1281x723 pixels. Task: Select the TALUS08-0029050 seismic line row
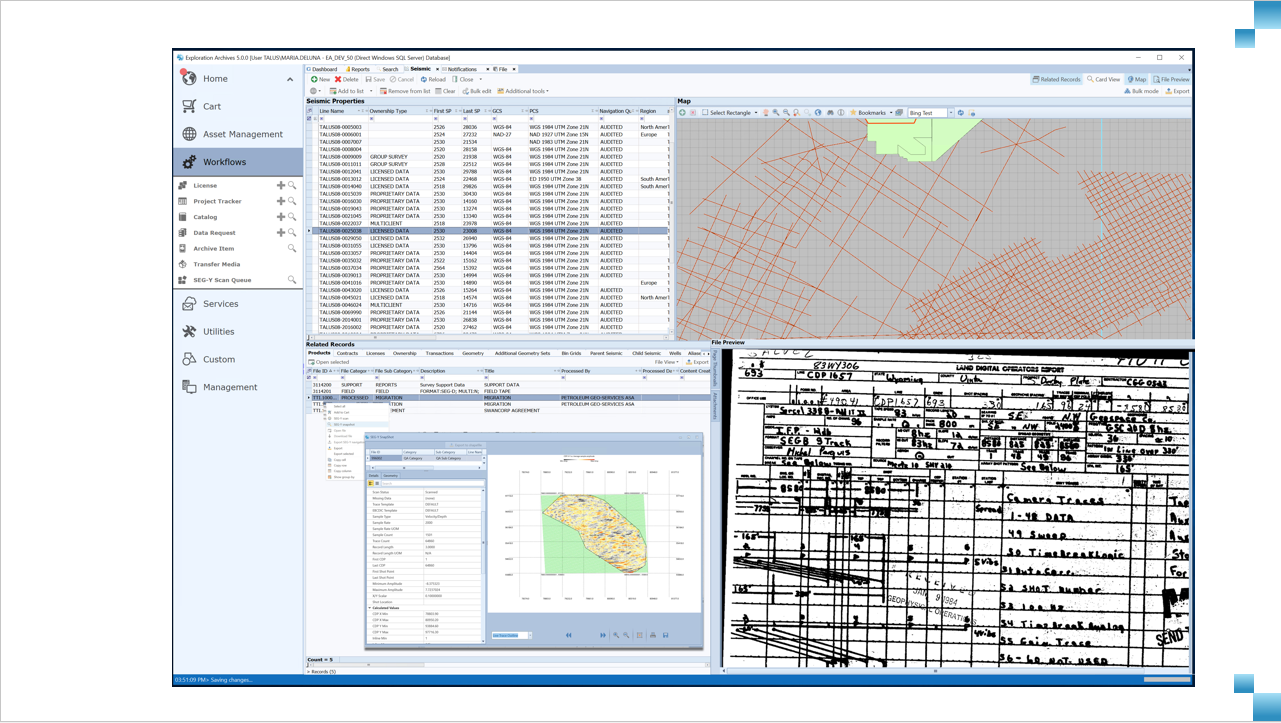[x=340, y=239]
